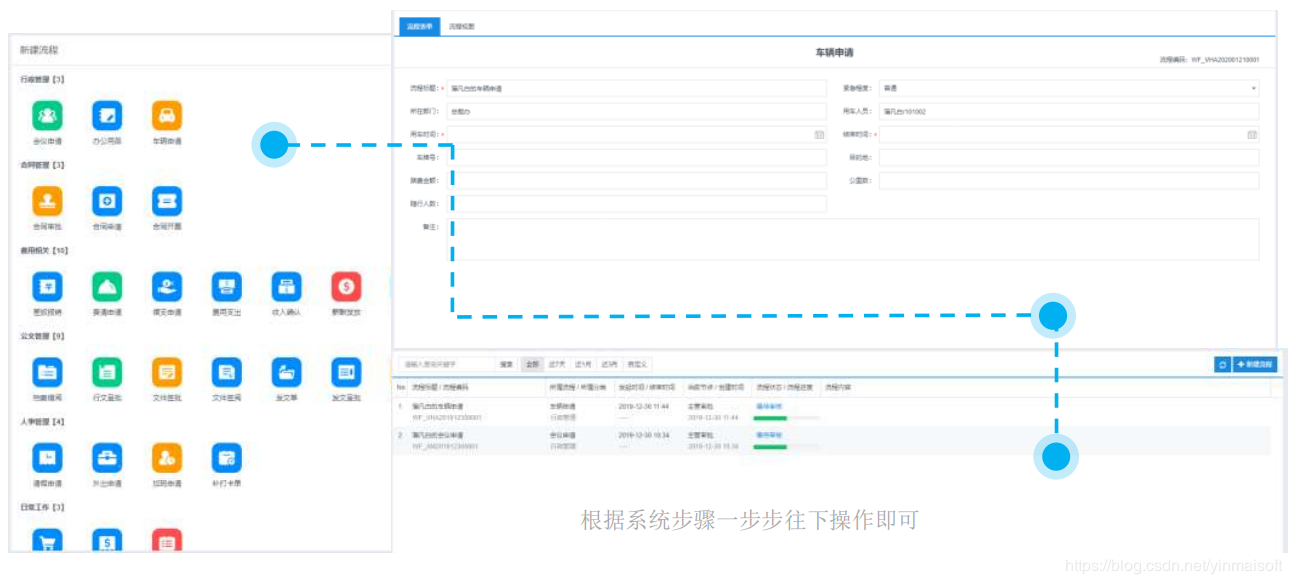Click the 行文呈批 green document icon
The width and height of the screenshot is (1292, 584).
(x=107, y=373)
